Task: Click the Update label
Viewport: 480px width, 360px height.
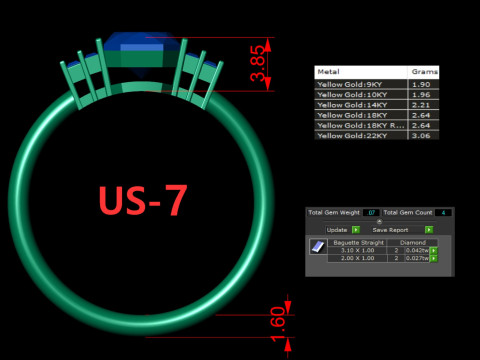Action: 337,230
